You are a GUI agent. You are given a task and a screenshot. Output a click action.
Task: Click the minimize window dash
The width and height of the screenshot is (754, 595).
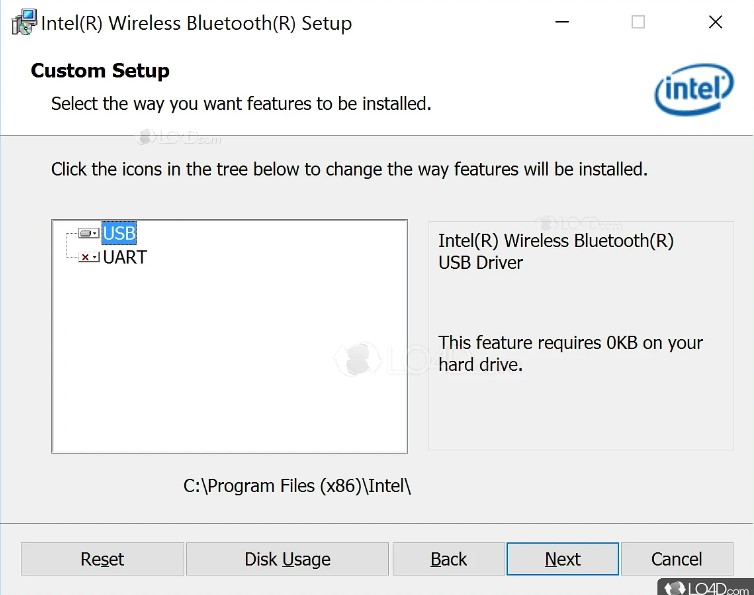[561, 22]
